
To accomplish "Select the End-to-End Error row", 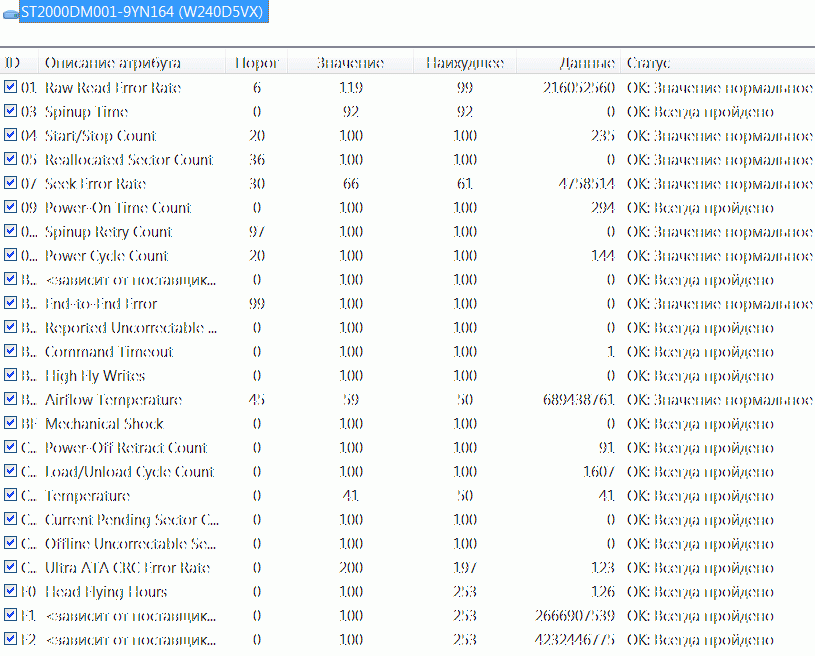I will pos(101,304).
